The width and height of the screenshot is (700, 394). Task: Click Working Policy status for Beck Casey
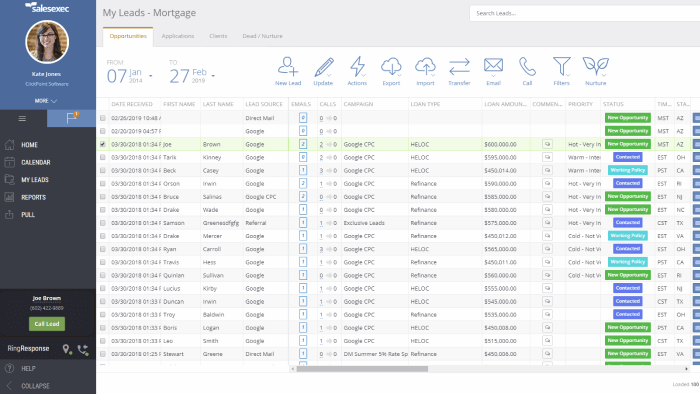pyautogui.click(x=628, y=170)
